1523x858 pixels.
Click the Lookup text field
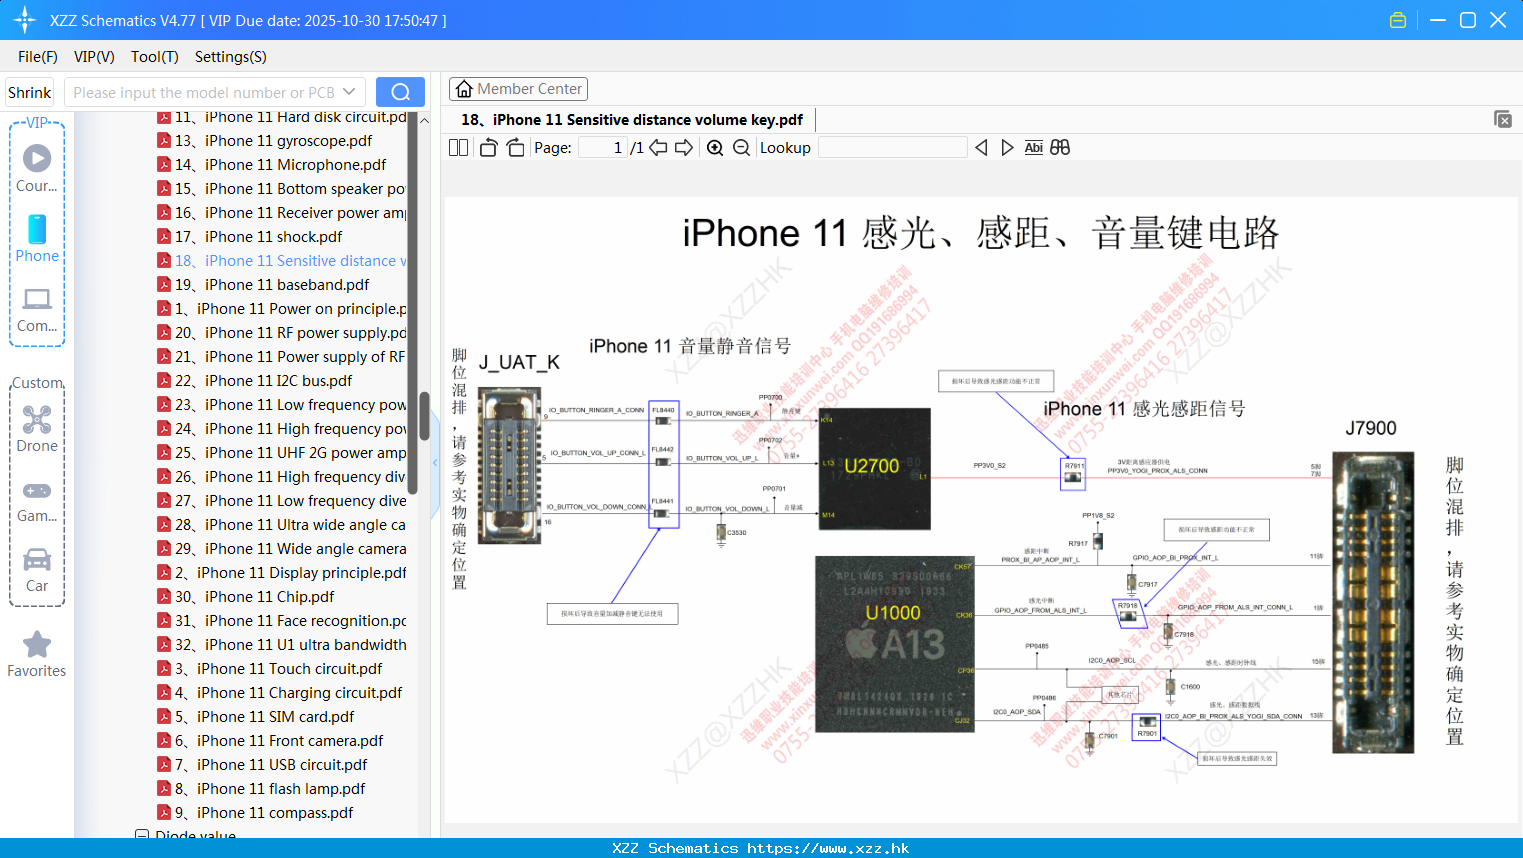pos(892,148)
